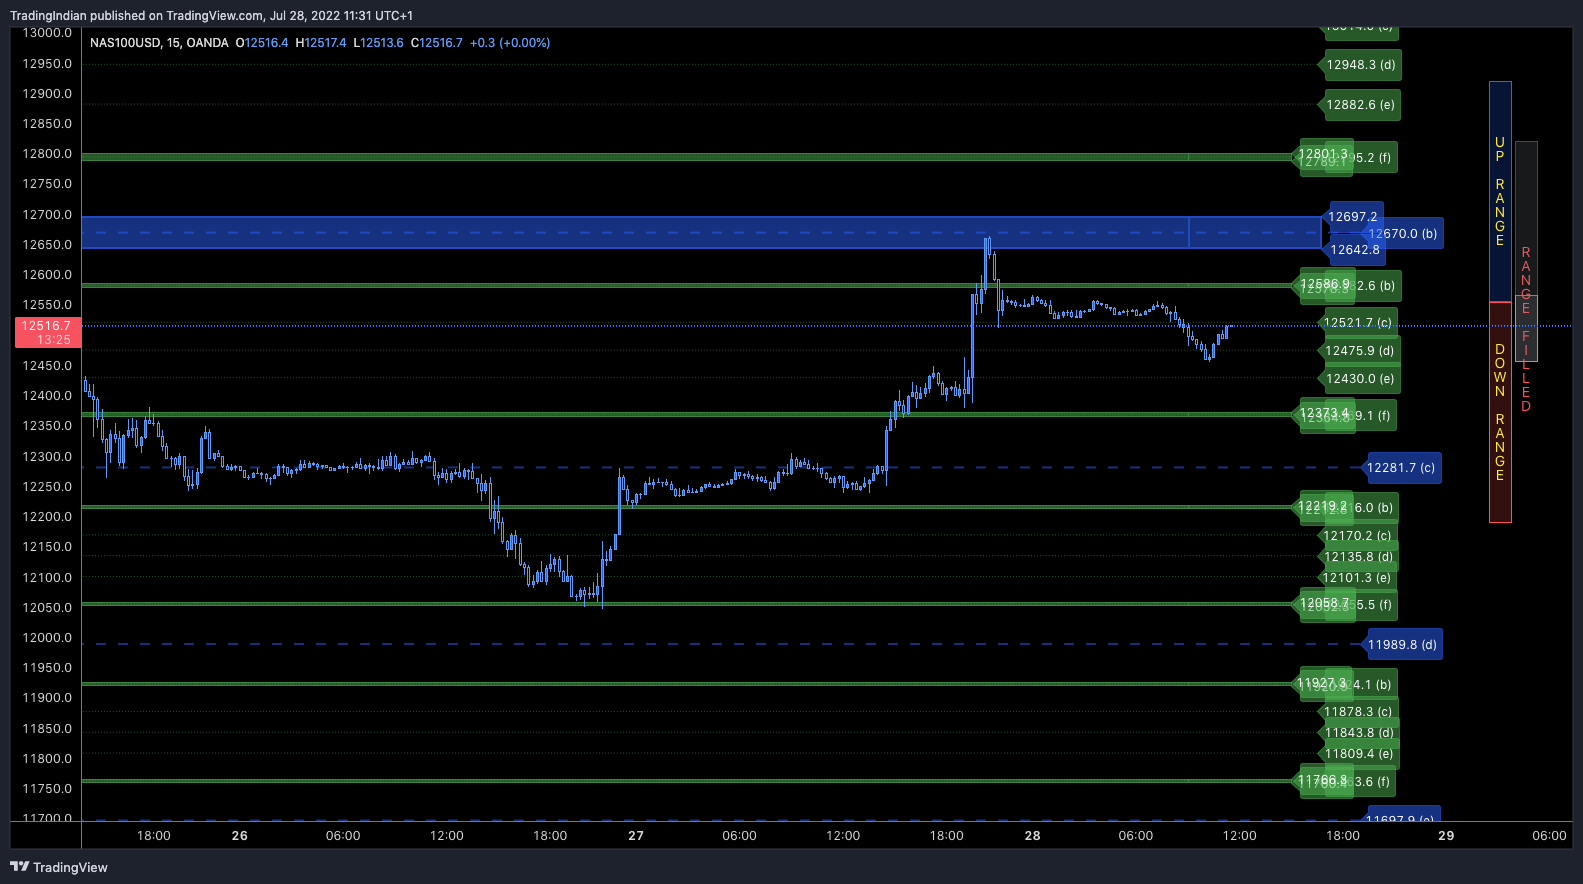Screen dimensions: 1583x884
Task: Click the 12281.7 (c) blue label
Action: click(x=1401, y=468)
